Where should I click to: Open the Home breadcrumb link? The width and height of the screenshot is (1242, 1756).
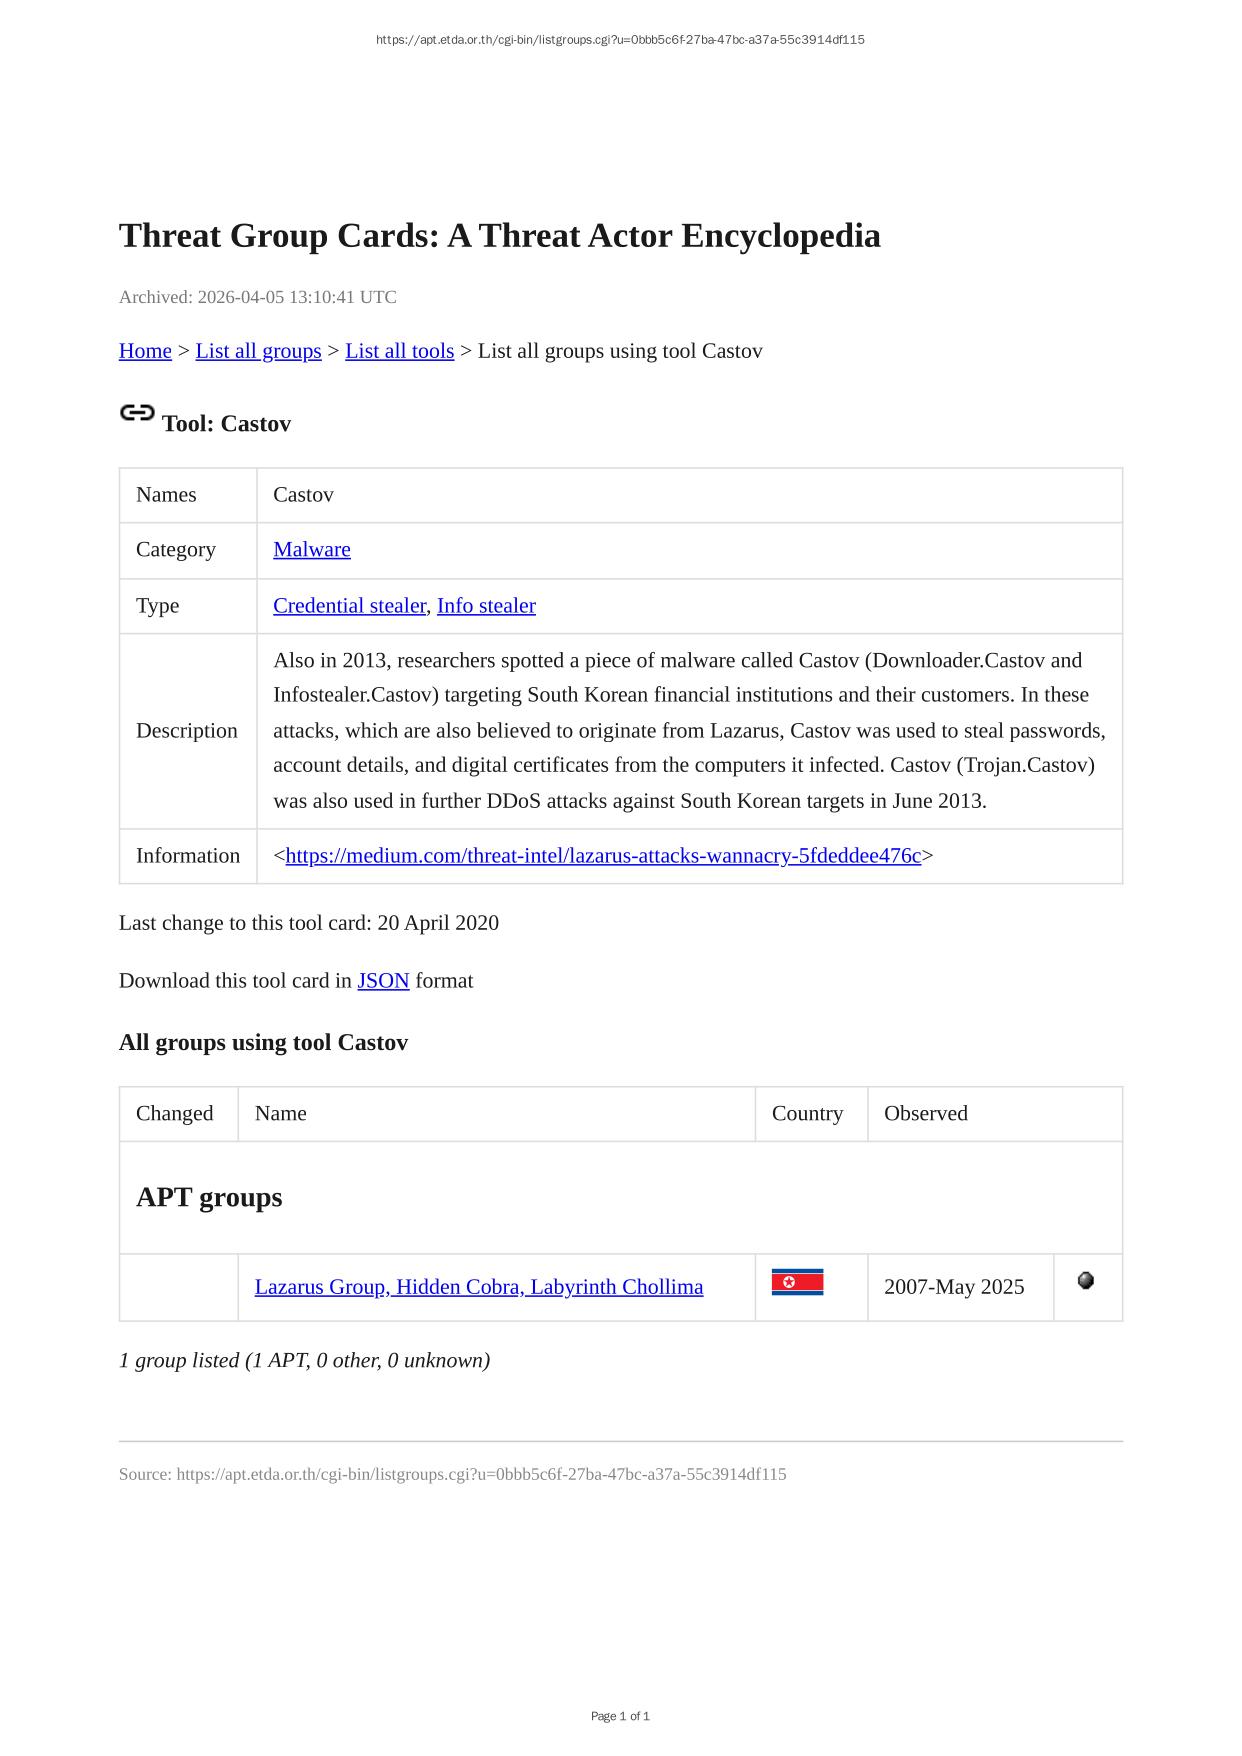point(145,351)
